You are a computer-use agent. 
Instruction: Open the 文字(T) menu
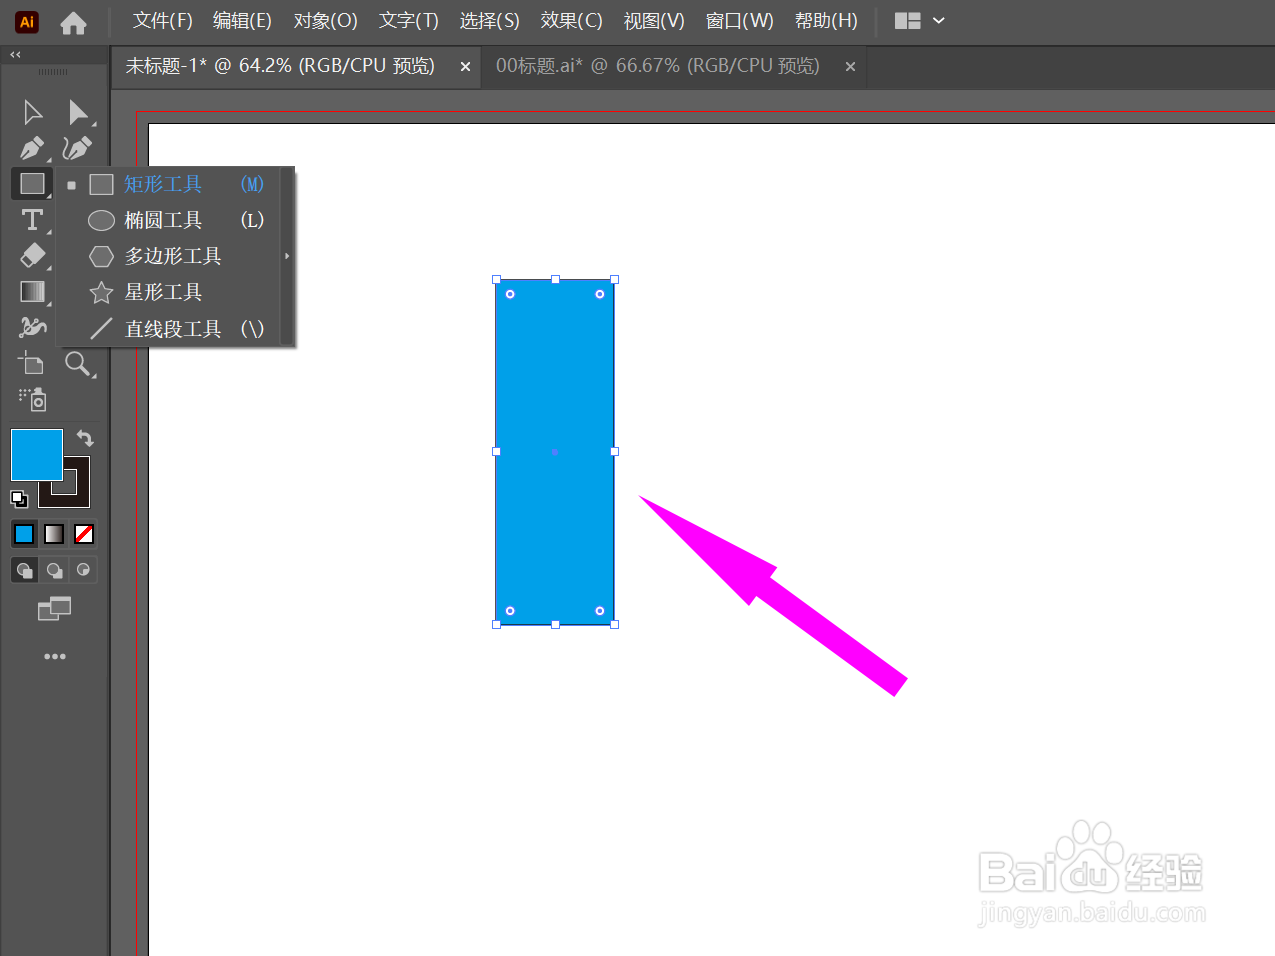(409, 21)
